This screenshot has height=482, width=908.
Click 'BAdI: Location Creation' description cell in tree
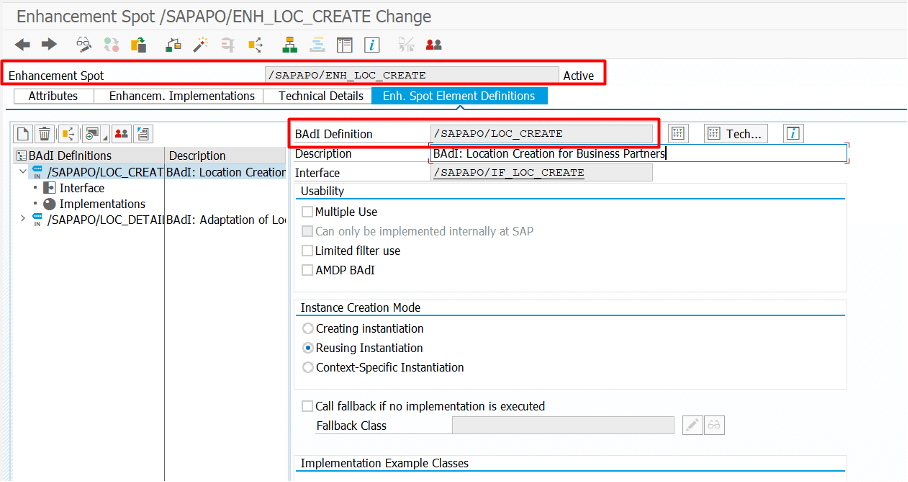pyautogui.click(x=226, y=172)
